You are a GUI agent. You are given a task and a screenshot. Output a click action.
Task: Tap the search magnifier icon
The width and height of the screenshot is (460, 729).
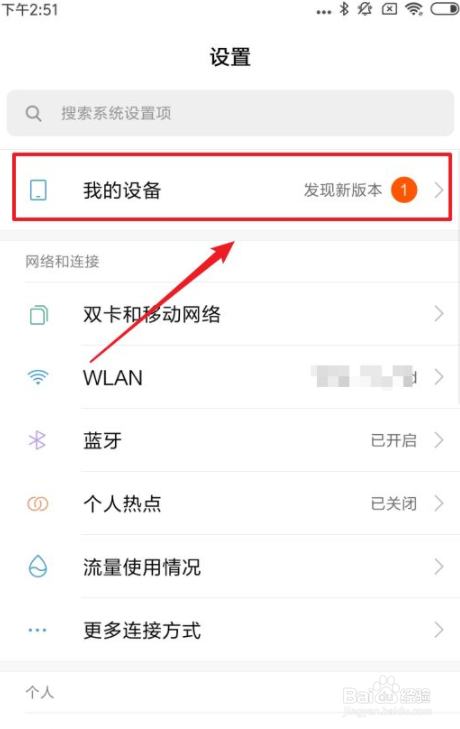33,113
